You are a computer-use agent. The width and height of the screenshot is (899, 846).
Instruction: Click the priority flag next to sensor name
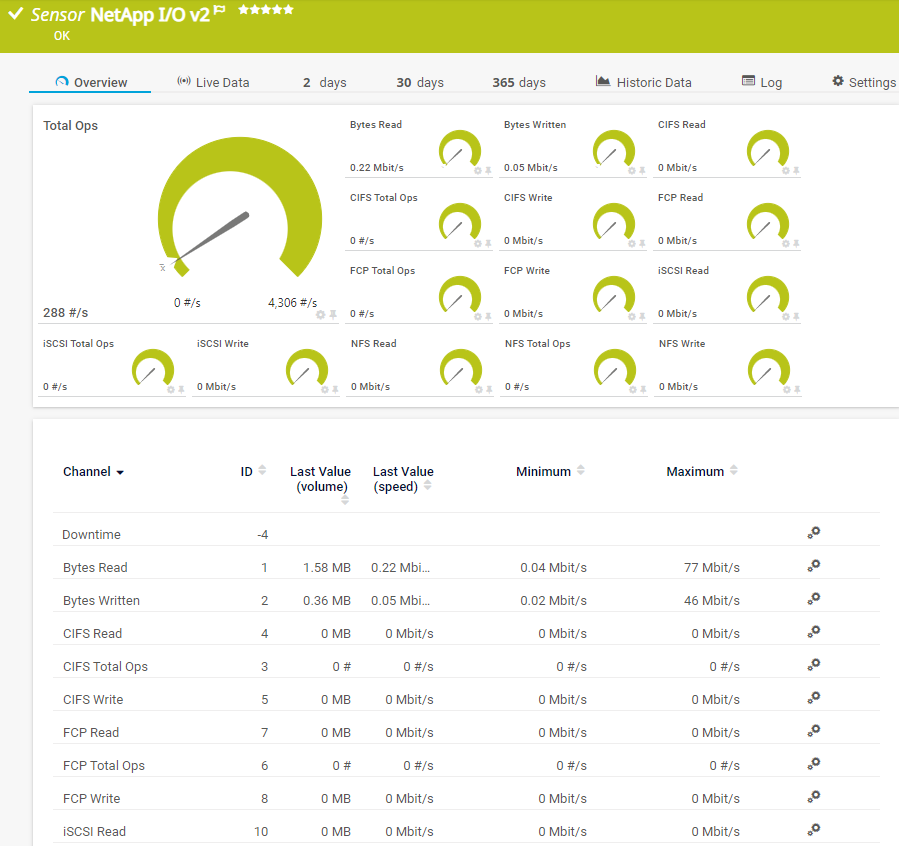point(220,11)
